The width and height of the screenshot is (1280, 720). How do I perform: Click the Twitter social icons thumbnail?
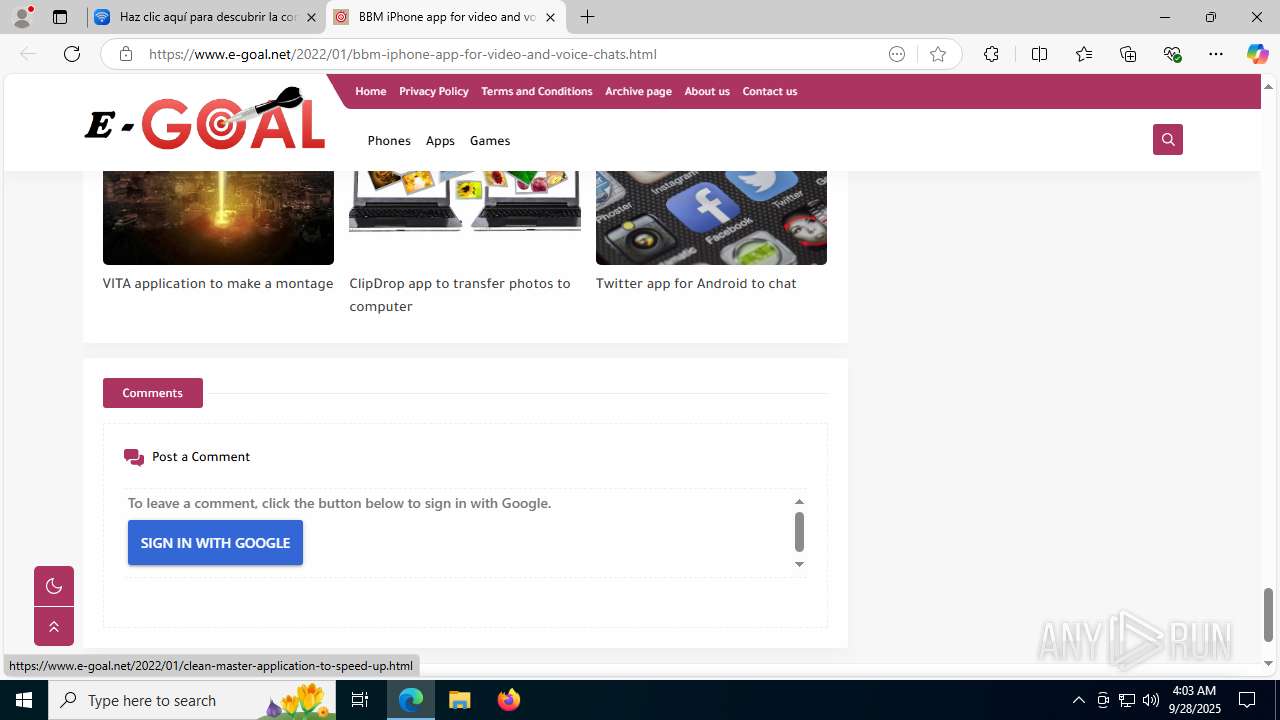click(711, 217)
